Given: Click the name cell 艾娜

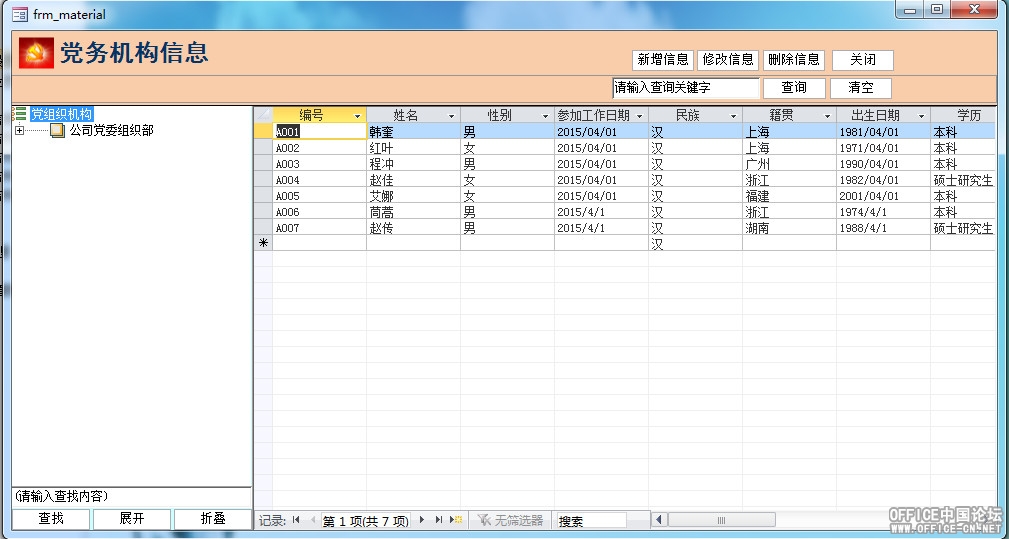Looking at the screenshot, I should click(x=414, y=196).
